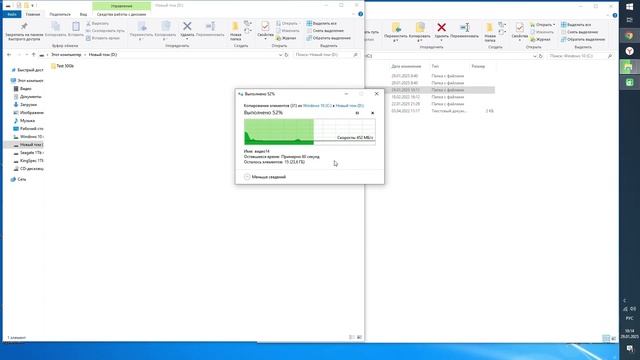This screenshot has height=360, width=640.
Task: Click "Этот компьютер" in left address bar
Action: coord(66,55)
